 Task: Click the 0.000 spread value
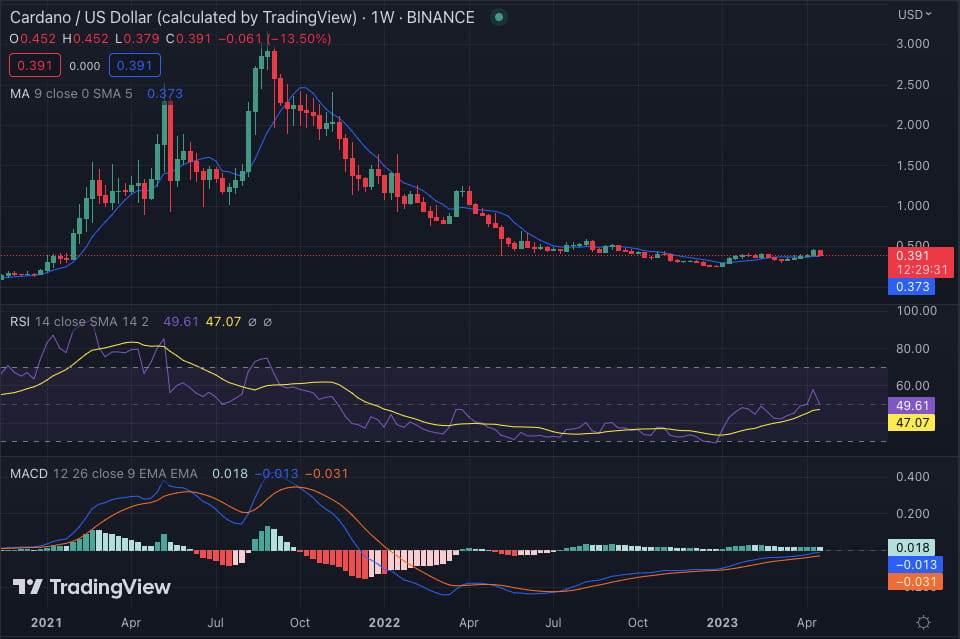click(x=84, y=66)
